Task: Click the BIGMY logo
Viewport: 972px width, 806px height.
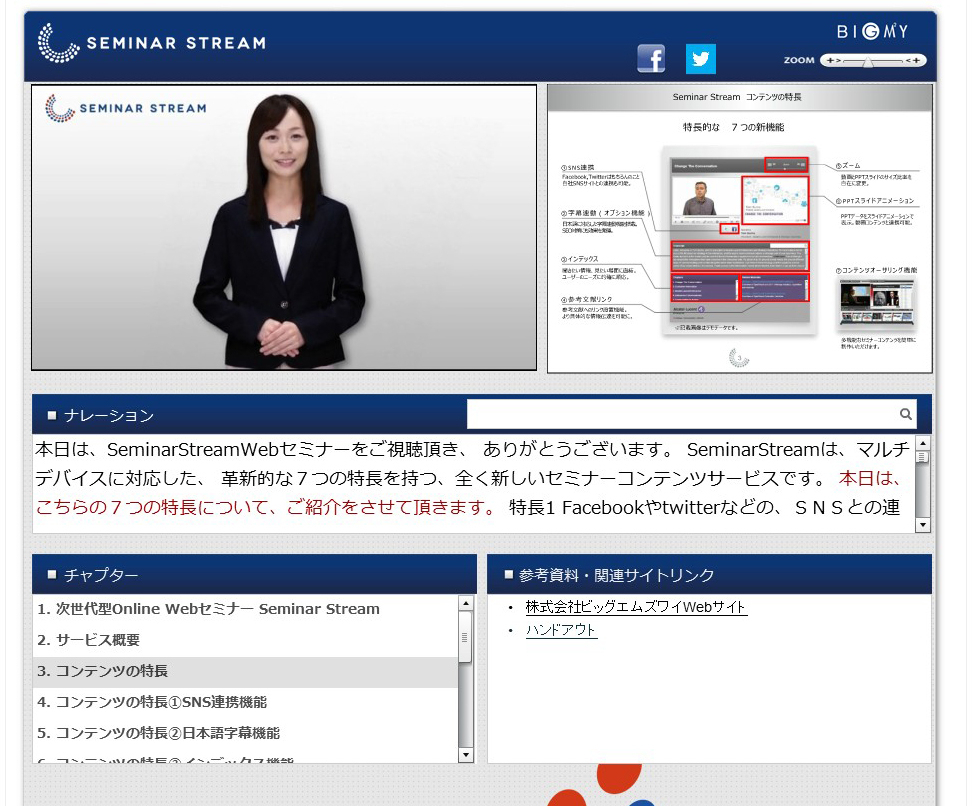Action: pos(872,31)
